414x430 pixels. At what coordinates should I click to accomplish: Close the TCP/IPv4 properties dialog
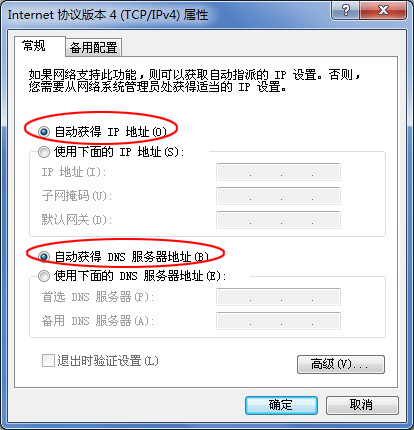point(383,10)
